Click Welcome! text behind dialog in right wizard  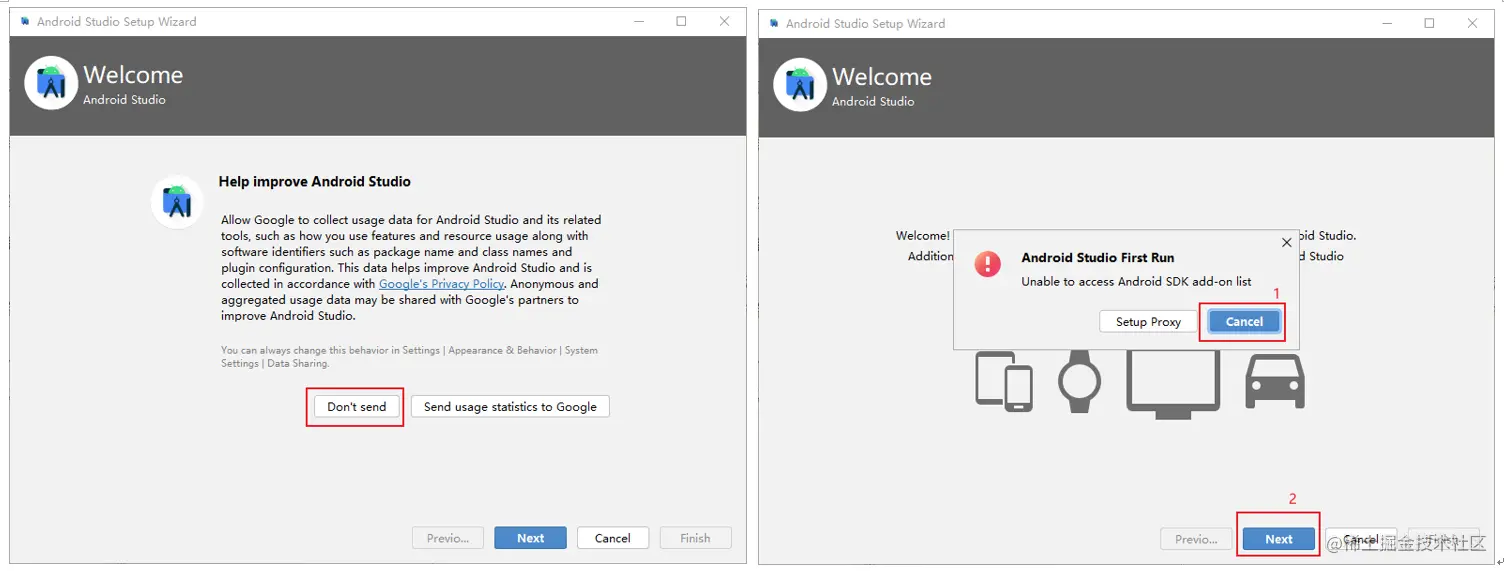pos(923,236)
